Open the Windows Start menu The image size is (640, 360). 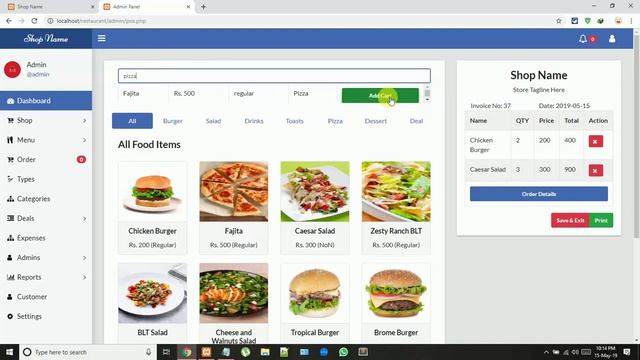click(x=9, y=352)
